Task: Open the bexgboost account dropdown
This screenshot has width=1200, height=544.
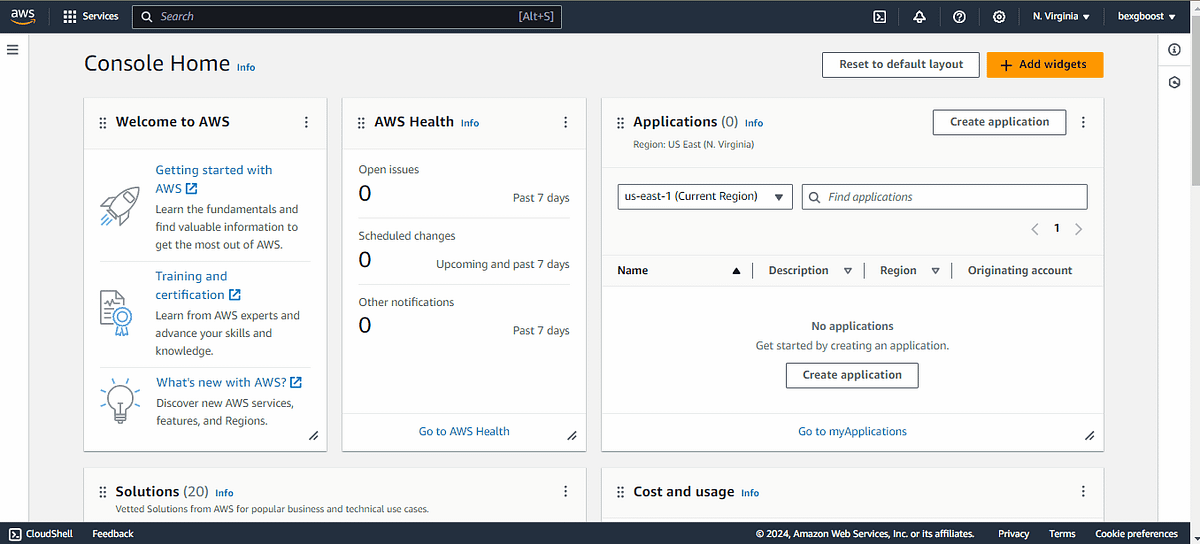Action: click(x=1146, y=16)
